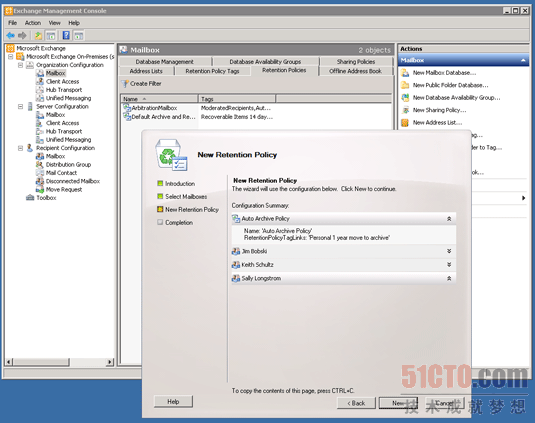Screen dimensions: 535x423
Task: Click console tree scrollbar right arrow
Action: coord(110,362)
